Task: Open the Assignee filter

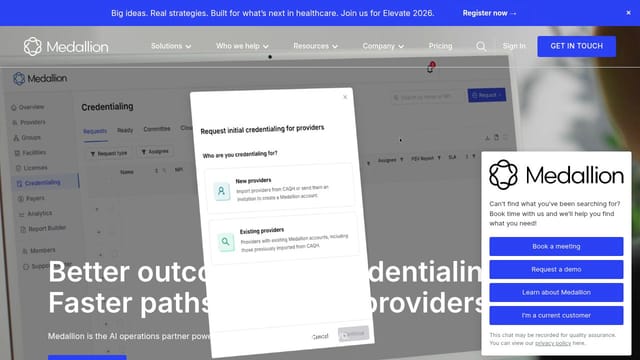Action: click(x=155, y=151)
